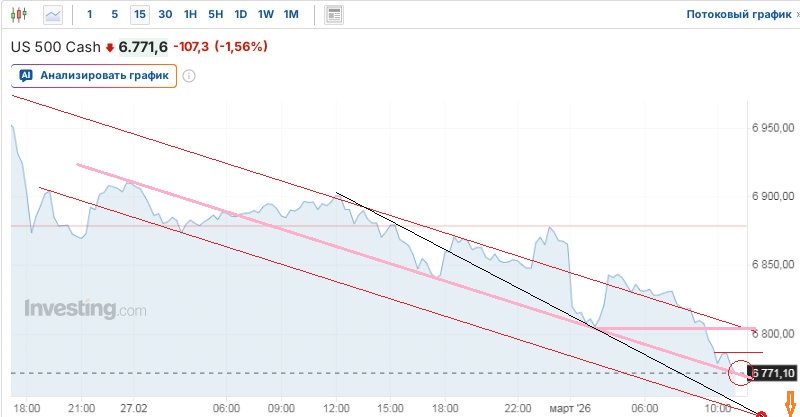800x417 pixels.
Task: Click the info icon beside Анализировать график
Action: click(x=189, y=75)
